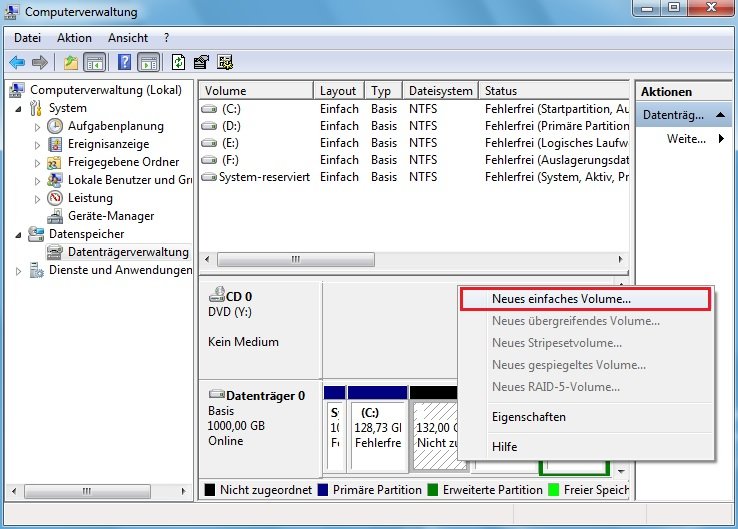Open the Aktion menu
Image resolution: width=738 pixels, height=529 pixels.
coord(74,38)
